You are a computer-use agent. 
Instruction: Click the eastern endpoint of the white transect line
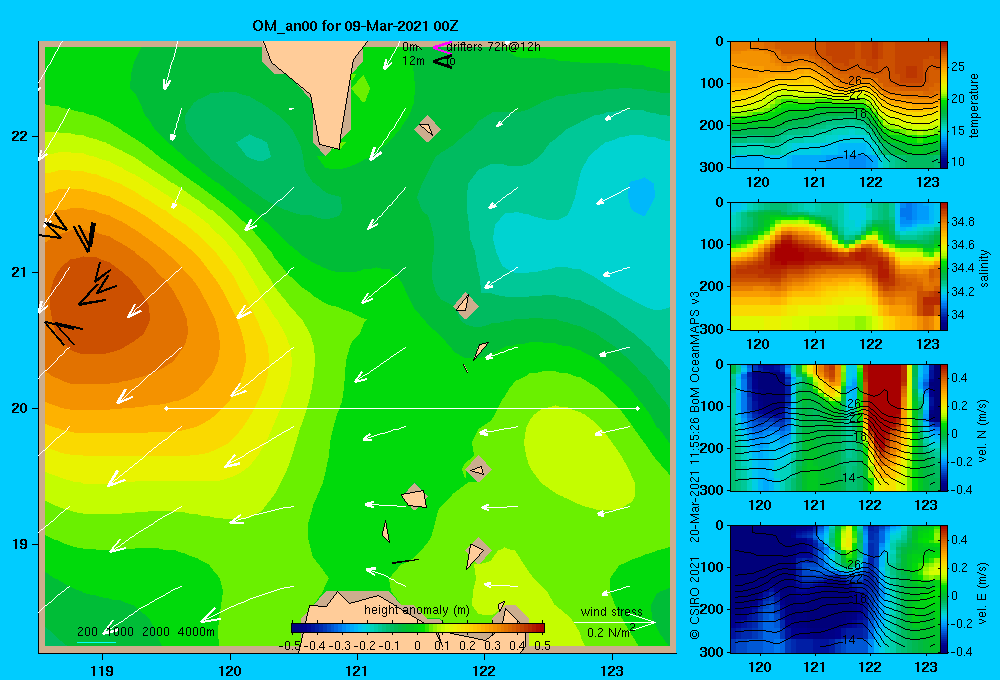pyautogui.click(x=638, y=408)
